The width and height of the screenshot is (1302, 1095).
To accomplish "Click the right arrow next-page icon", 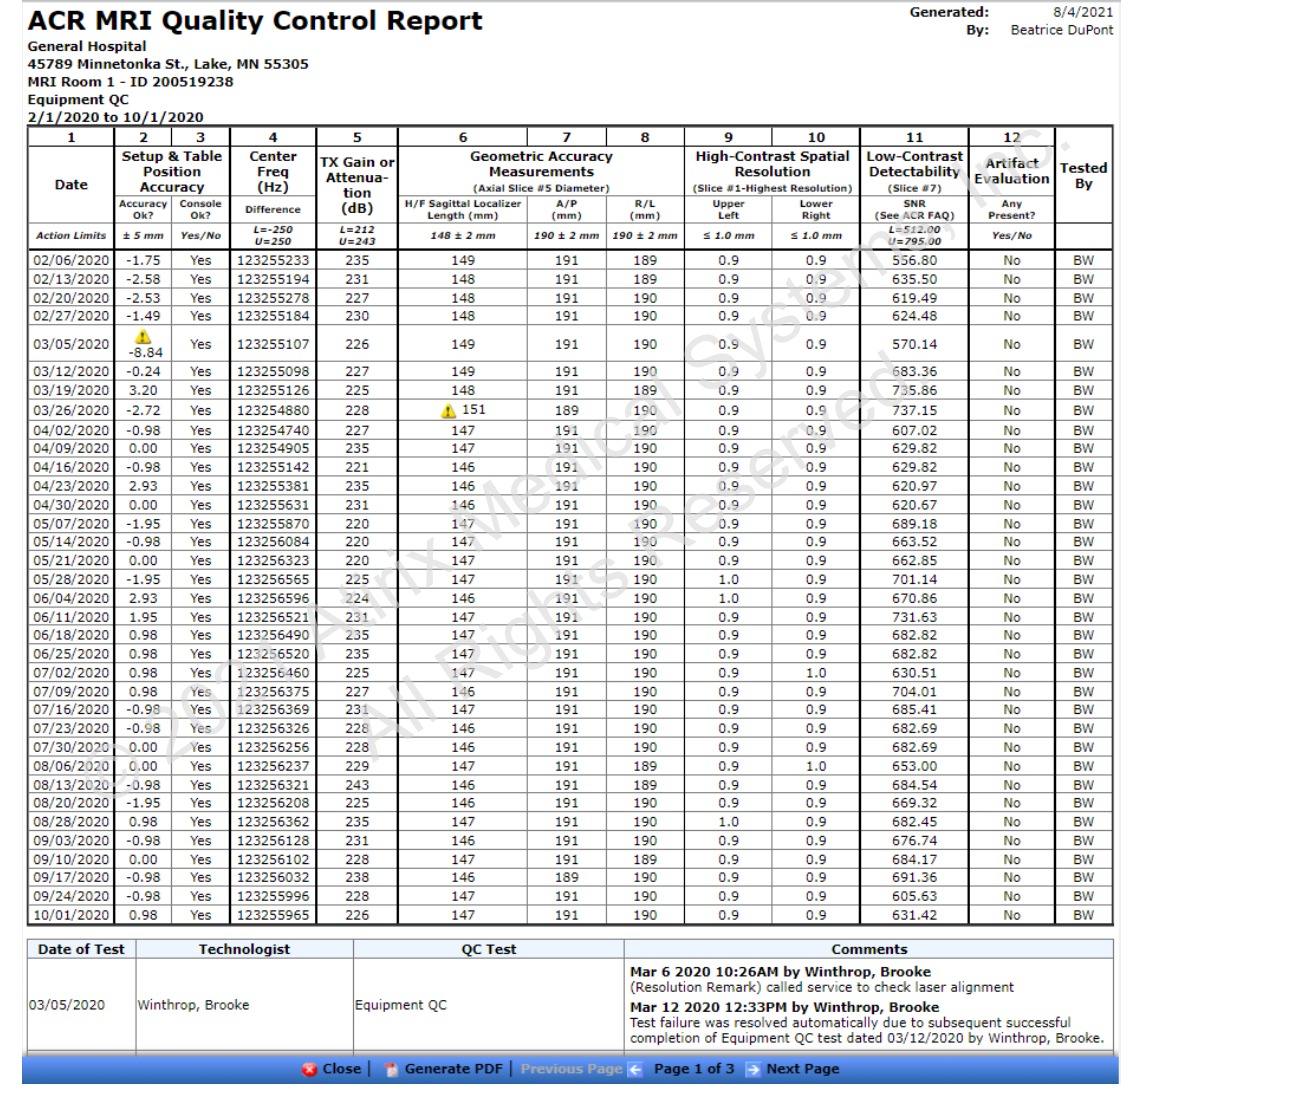I will coord(752,1069).
